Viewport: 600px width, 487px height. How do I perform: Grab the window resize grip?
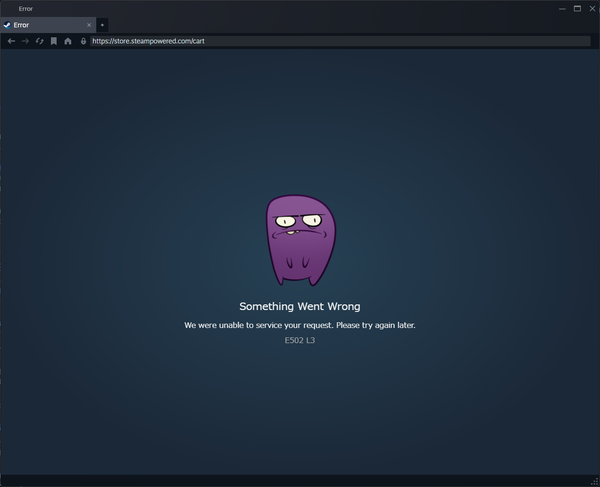click(595, 482)
